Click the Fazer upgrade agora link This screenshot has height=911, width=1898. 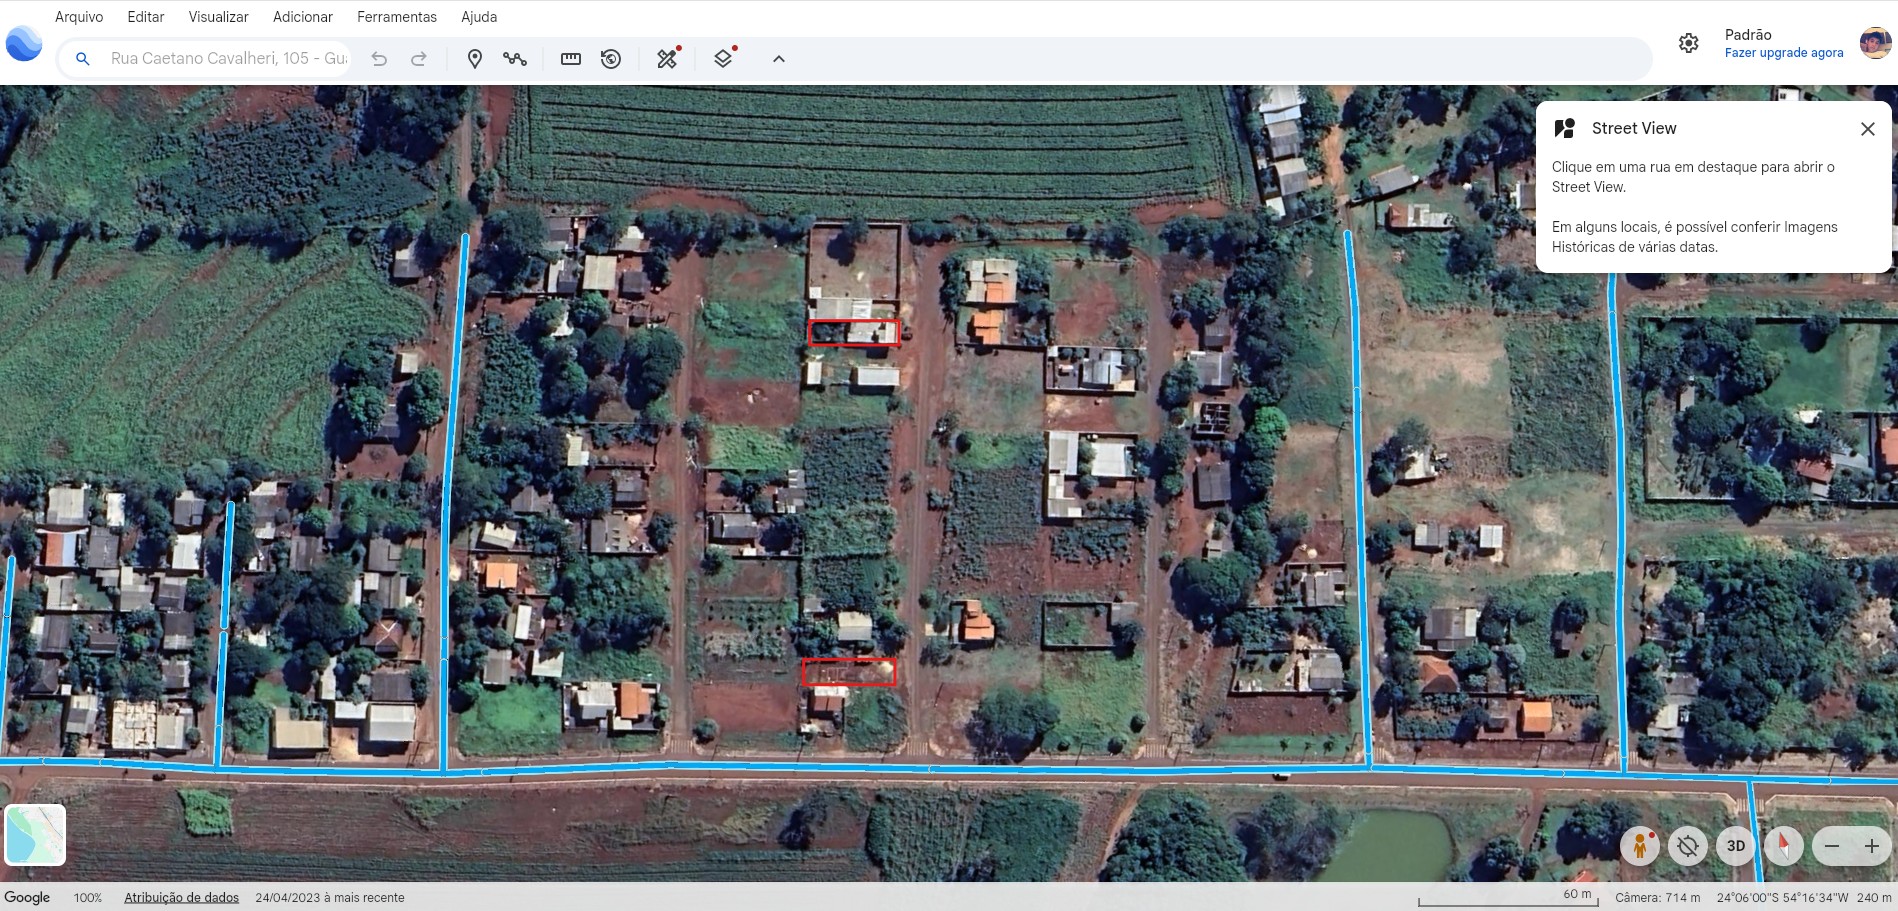[x=1783, y=53]
